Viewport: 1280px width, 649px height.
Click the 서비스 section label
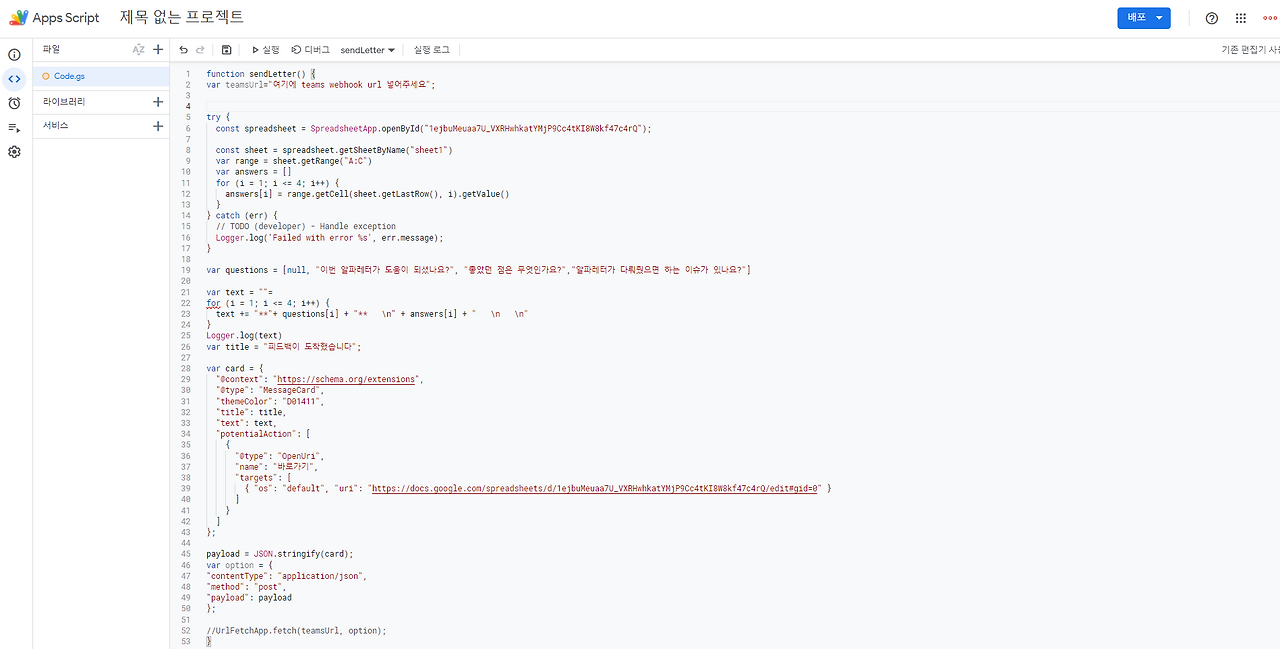tap(56, 126)
